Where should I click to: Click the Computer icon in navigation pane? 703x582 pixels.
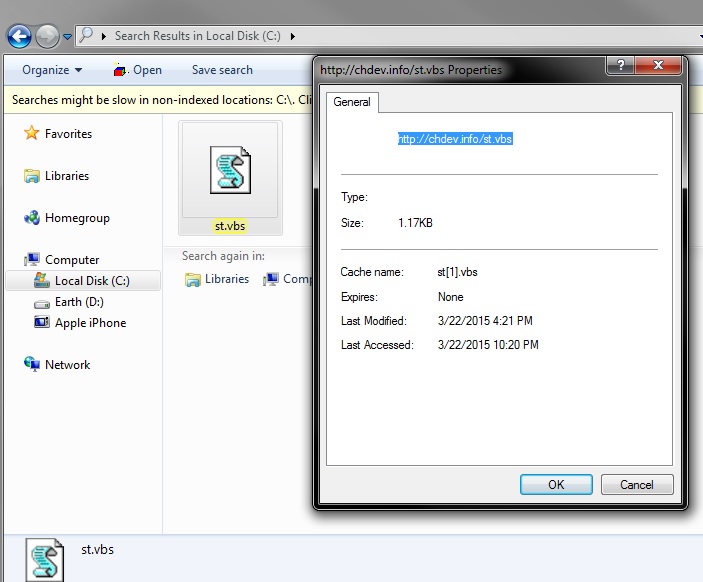pos(31,259)
